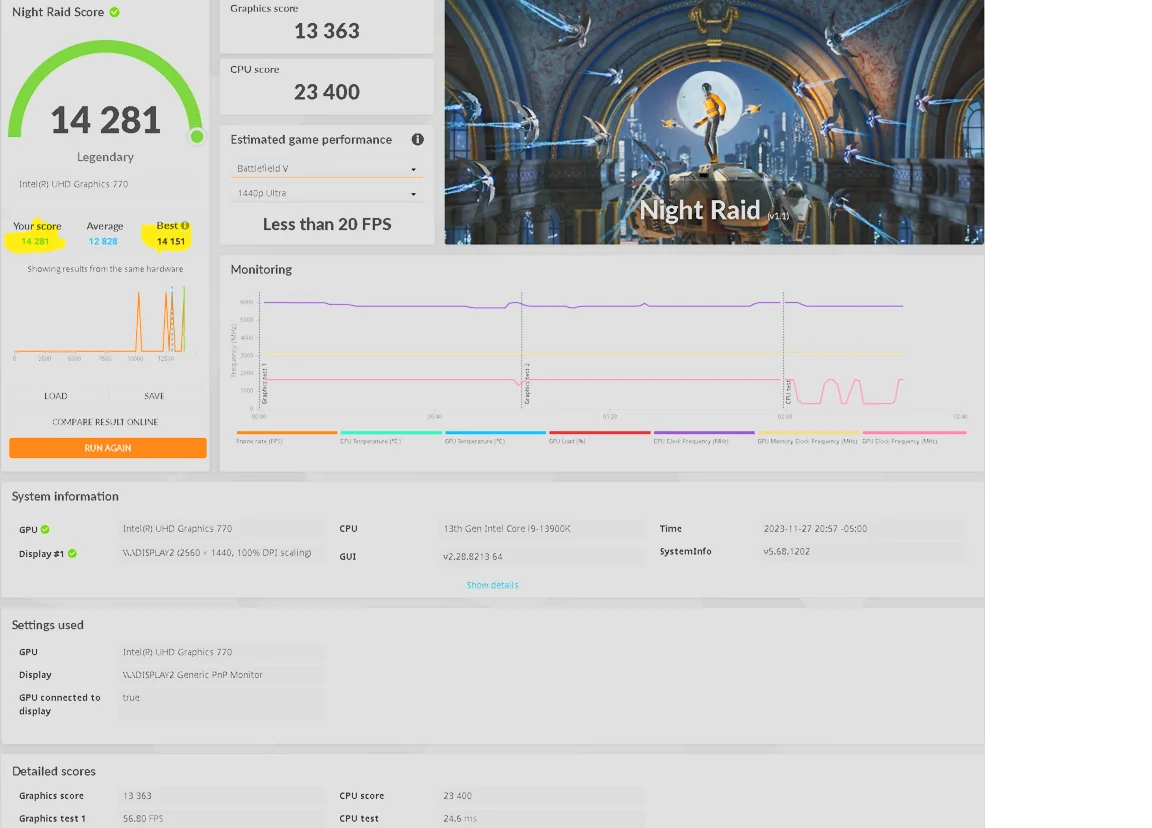The width and height of the screenshot is (1152, 828).
Task: Click the GPU connected to display true value
Action: click(221, 705)
